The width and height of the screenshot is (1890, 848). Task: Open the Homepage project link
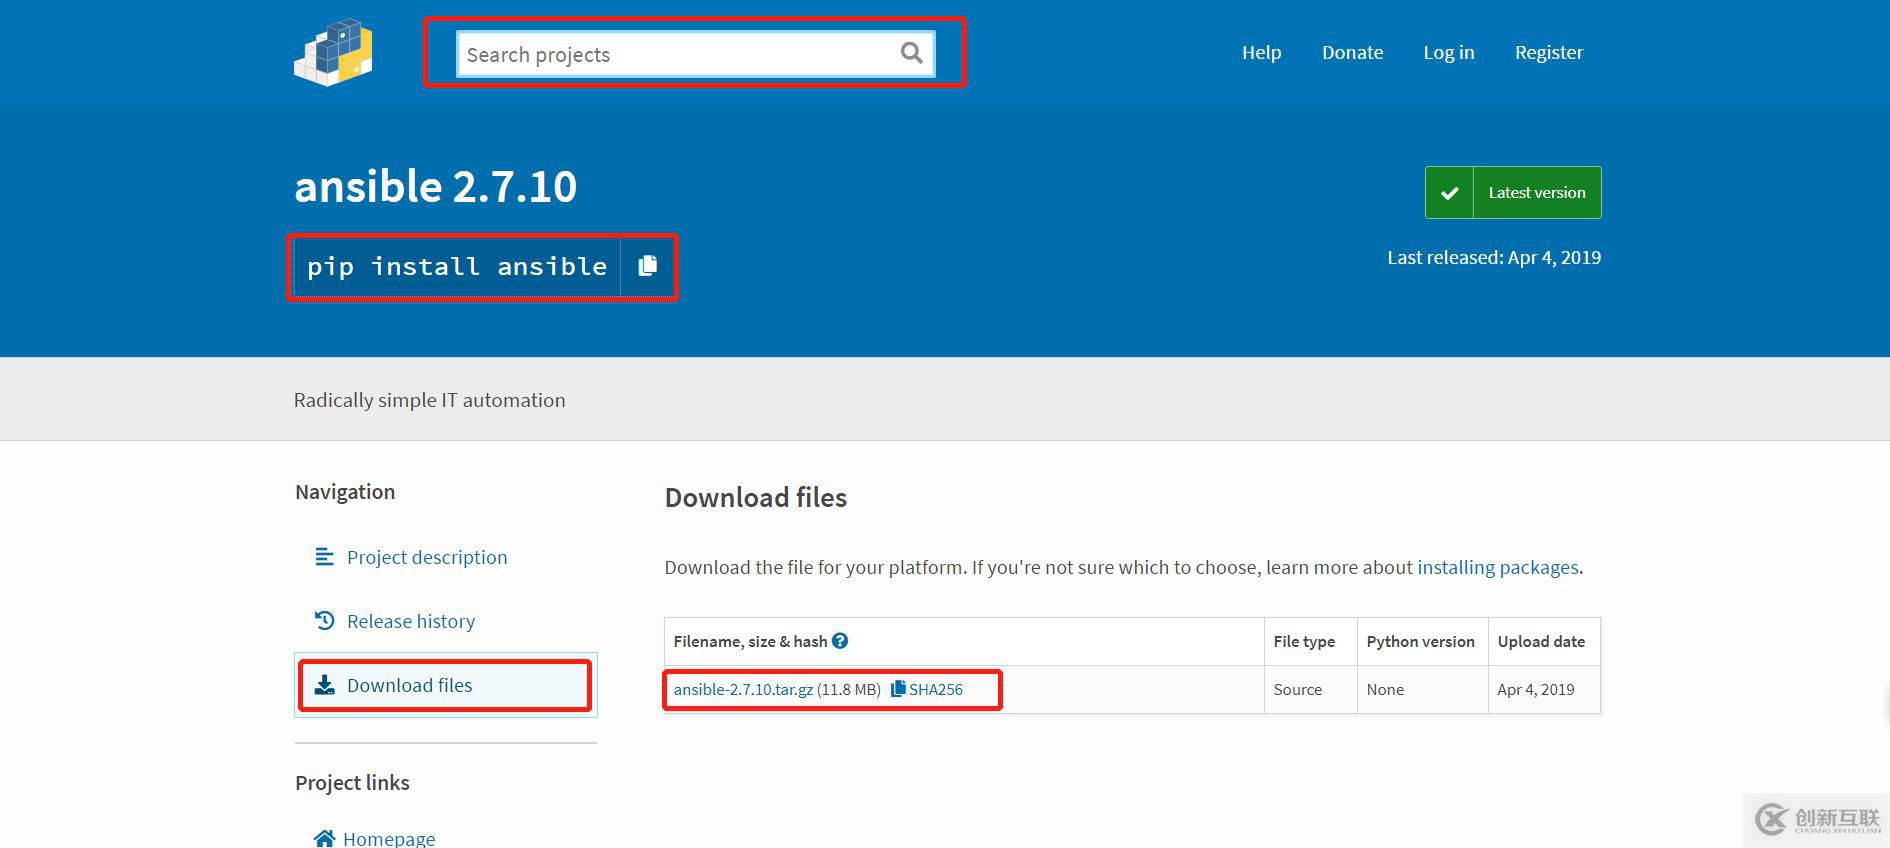click(389, 838)
